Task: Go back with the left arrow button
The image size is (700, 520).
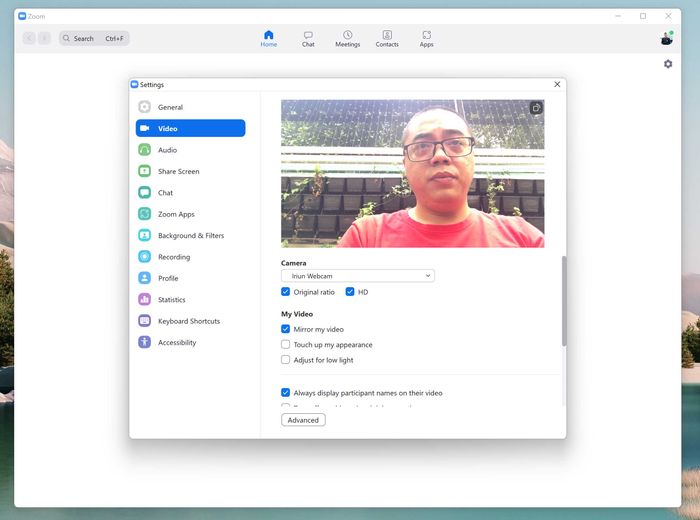Action: coord(29,38)
